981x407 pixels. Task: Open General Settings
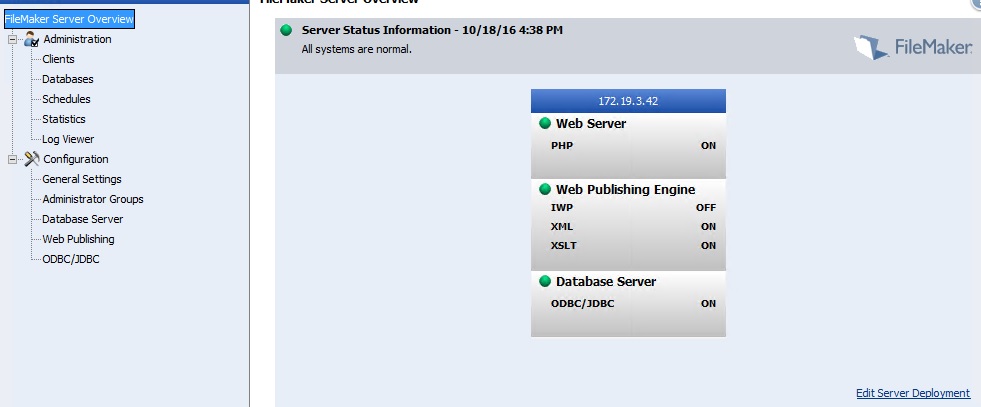click(81, 179)
